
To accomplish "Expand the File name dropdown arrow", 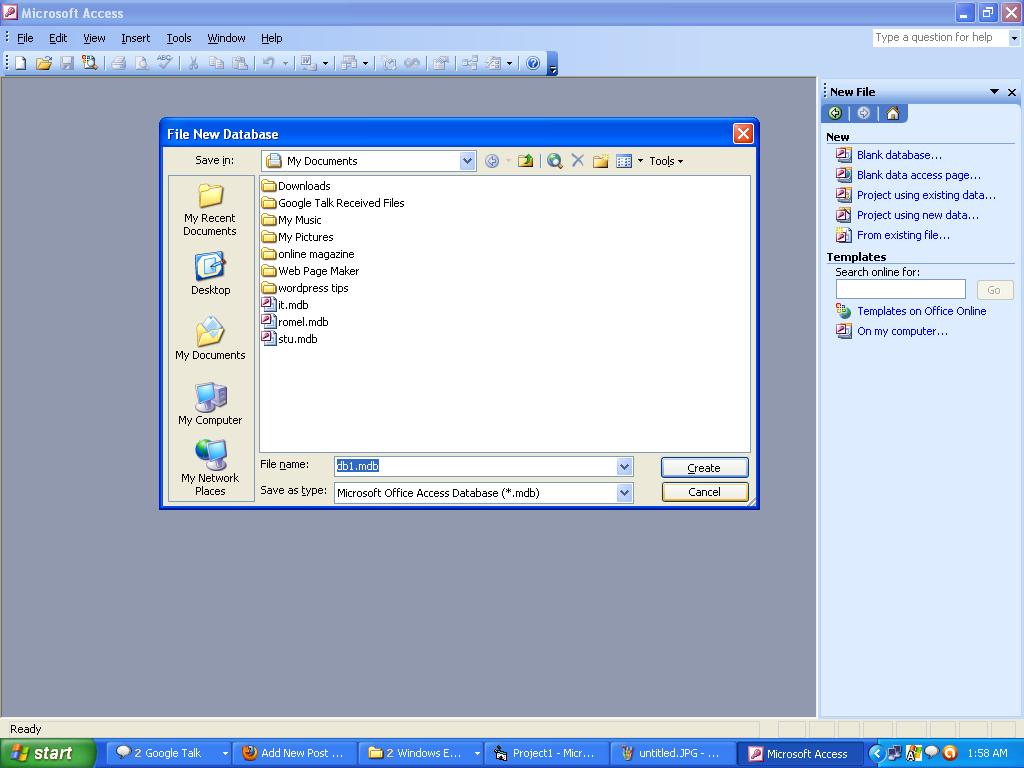I will point(624,466).
